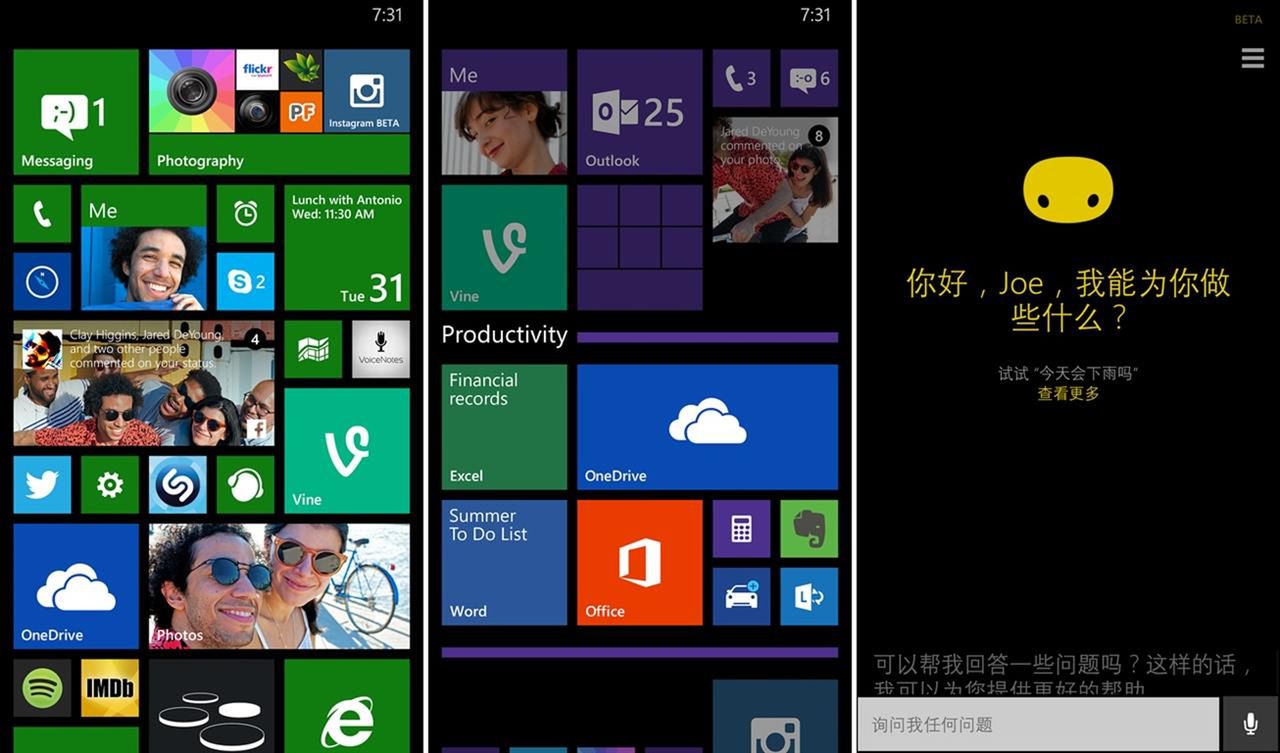
Task: Tap the 查看更多 link in Cortana
Action: tap(1068, 394)
